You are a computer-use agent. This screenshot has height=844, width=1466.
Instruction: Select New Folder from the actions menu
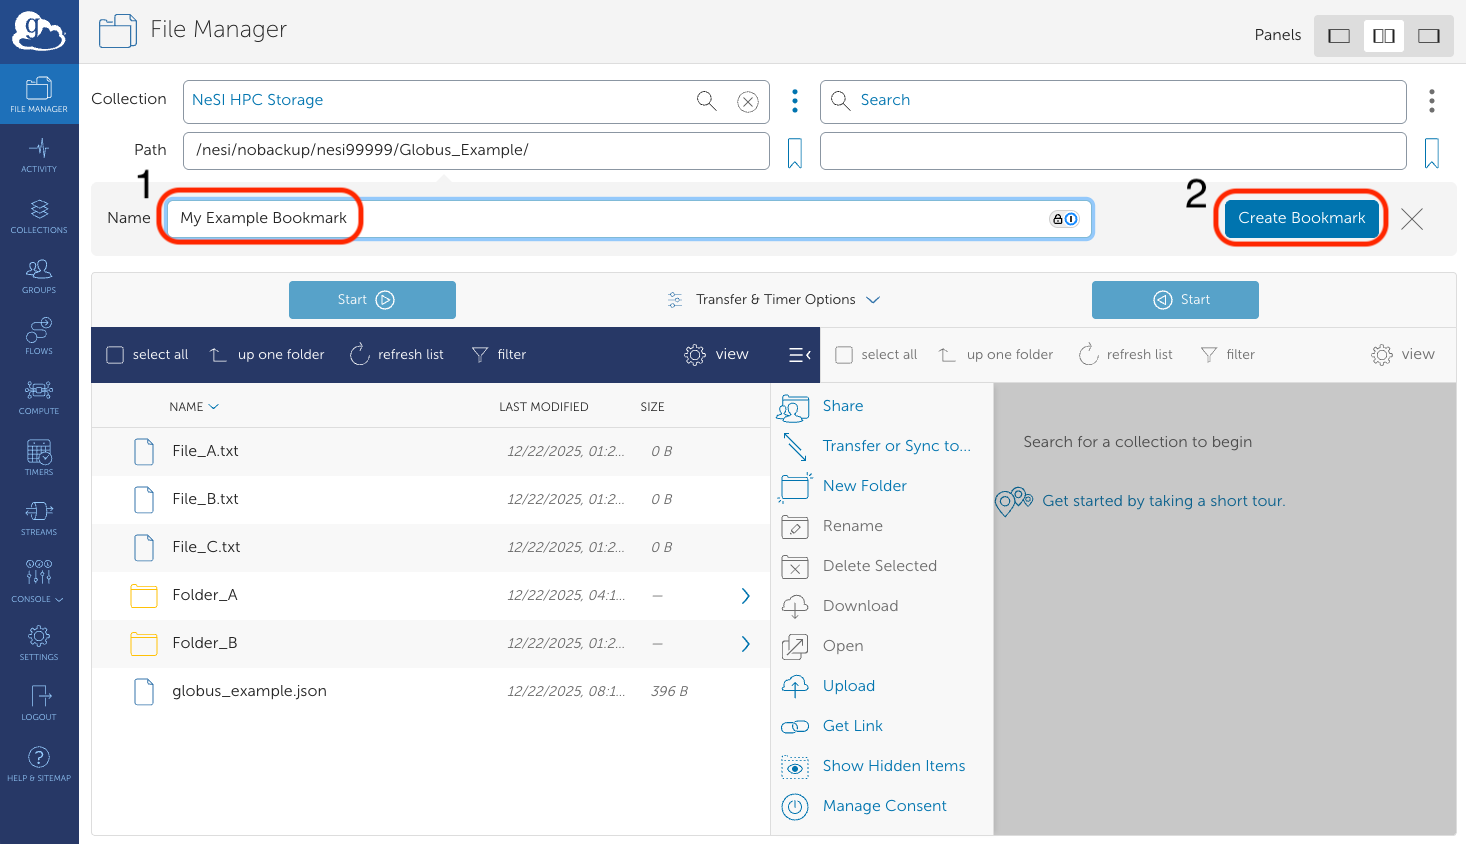click(864, 486)
